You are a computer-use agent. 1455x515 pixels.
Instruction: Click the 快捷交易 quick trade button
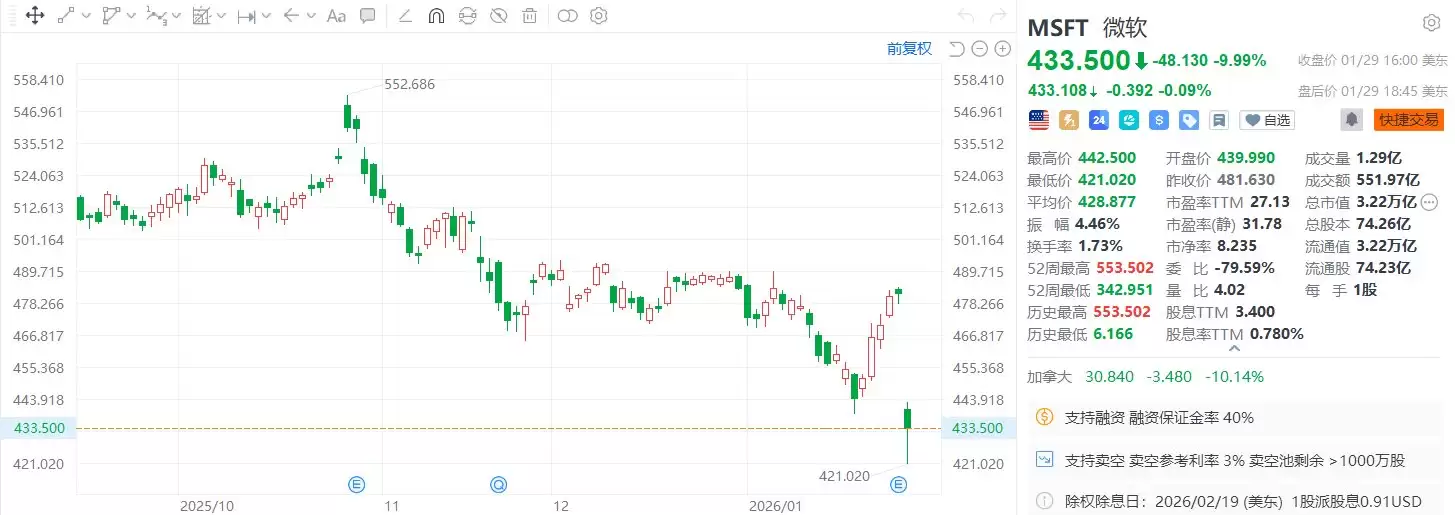coord(1409,120)
